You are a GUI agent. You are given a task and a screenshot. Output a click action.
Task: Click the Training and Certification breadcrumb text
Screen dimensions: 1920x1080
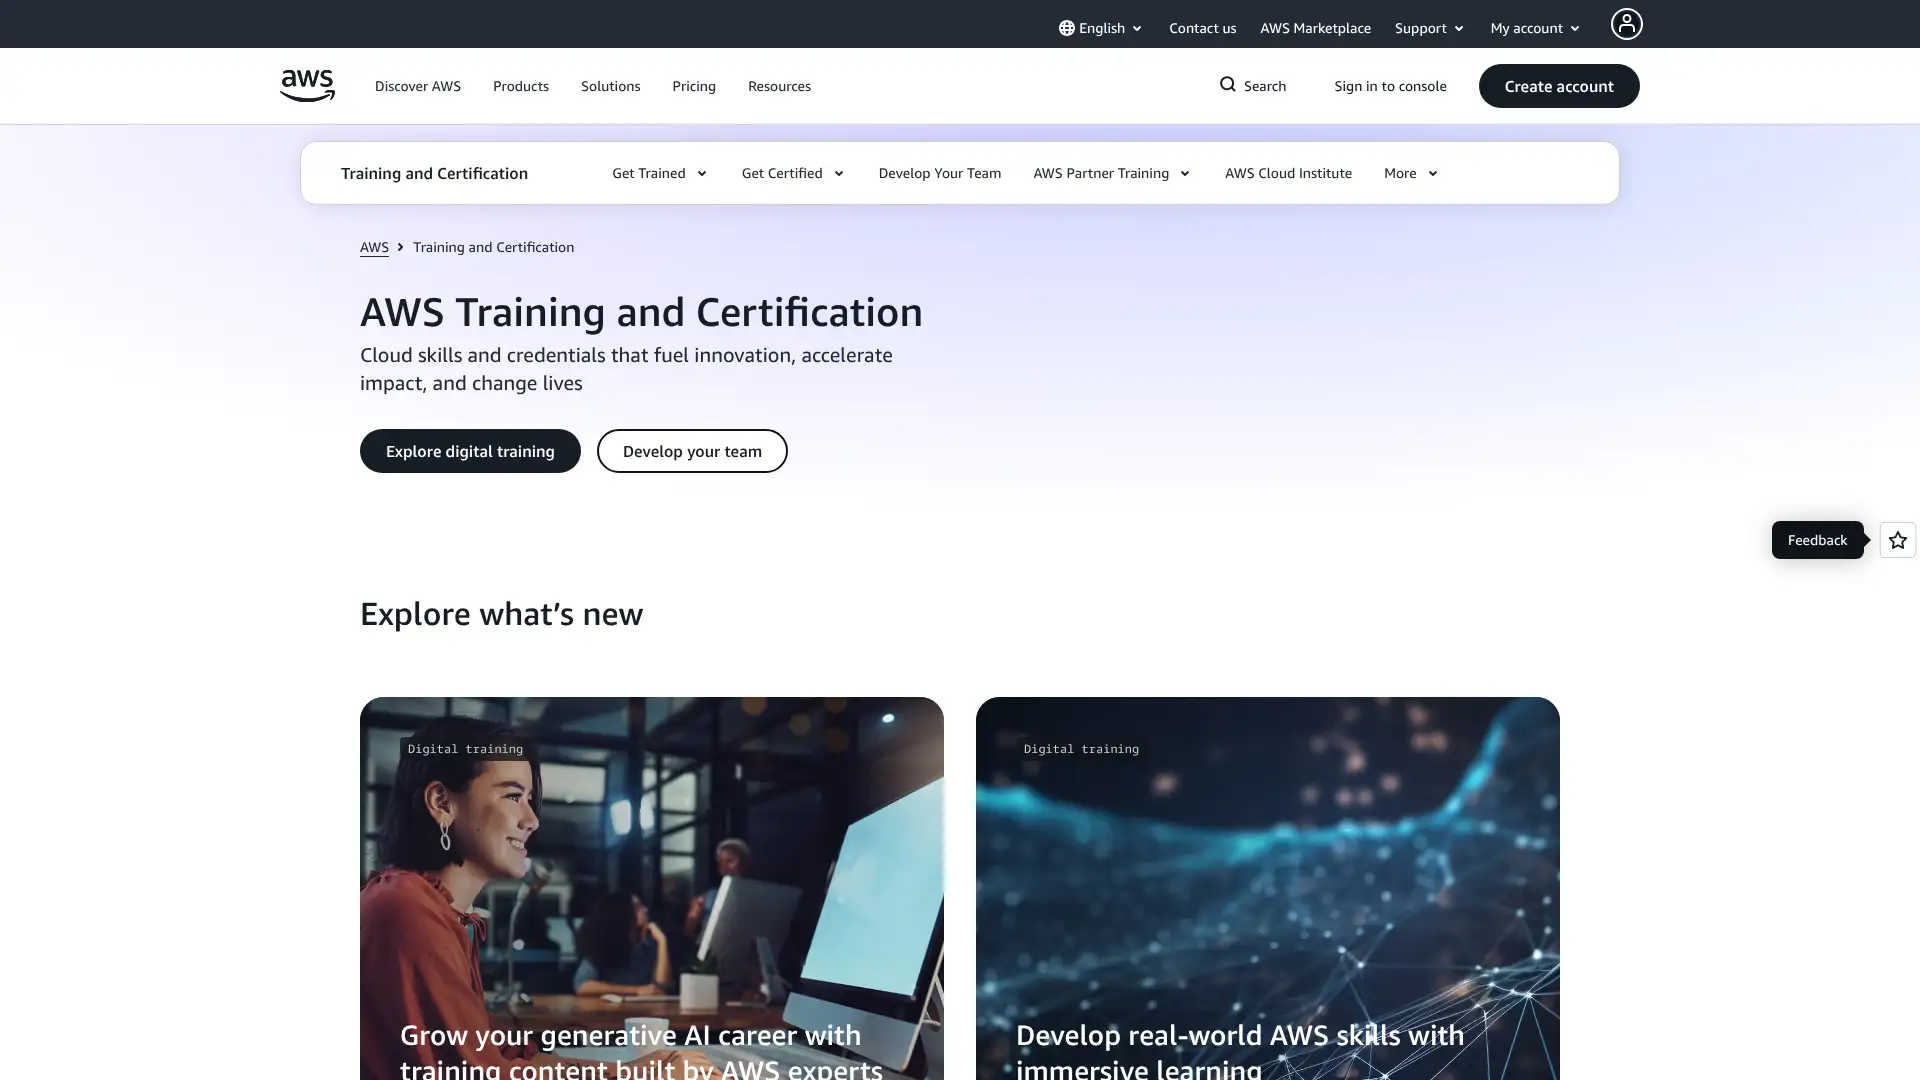pyautogui.click(x=493, y=247)
